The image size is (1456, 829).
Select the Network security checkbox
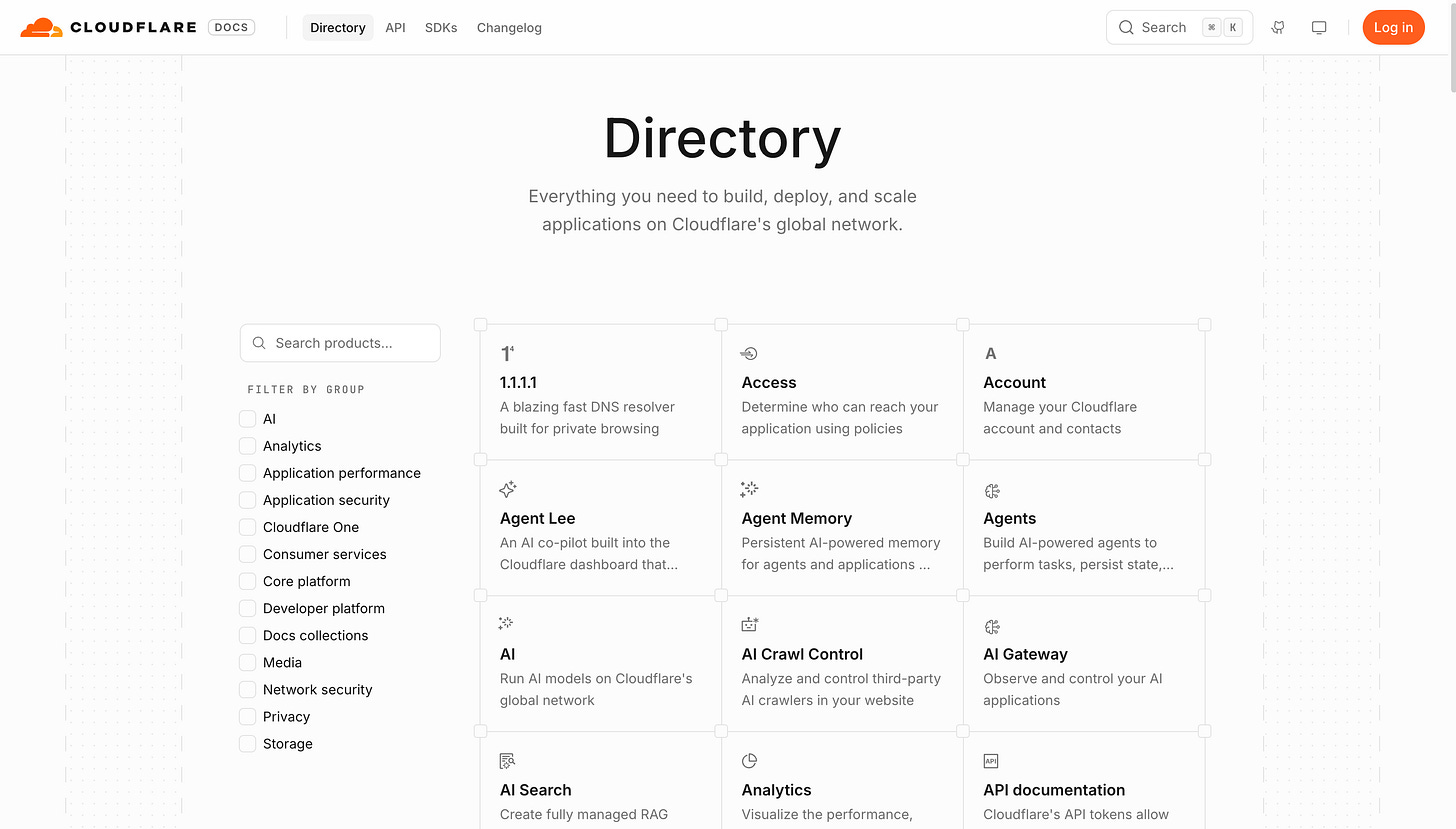pyautogui.click(x=248, y=689)
